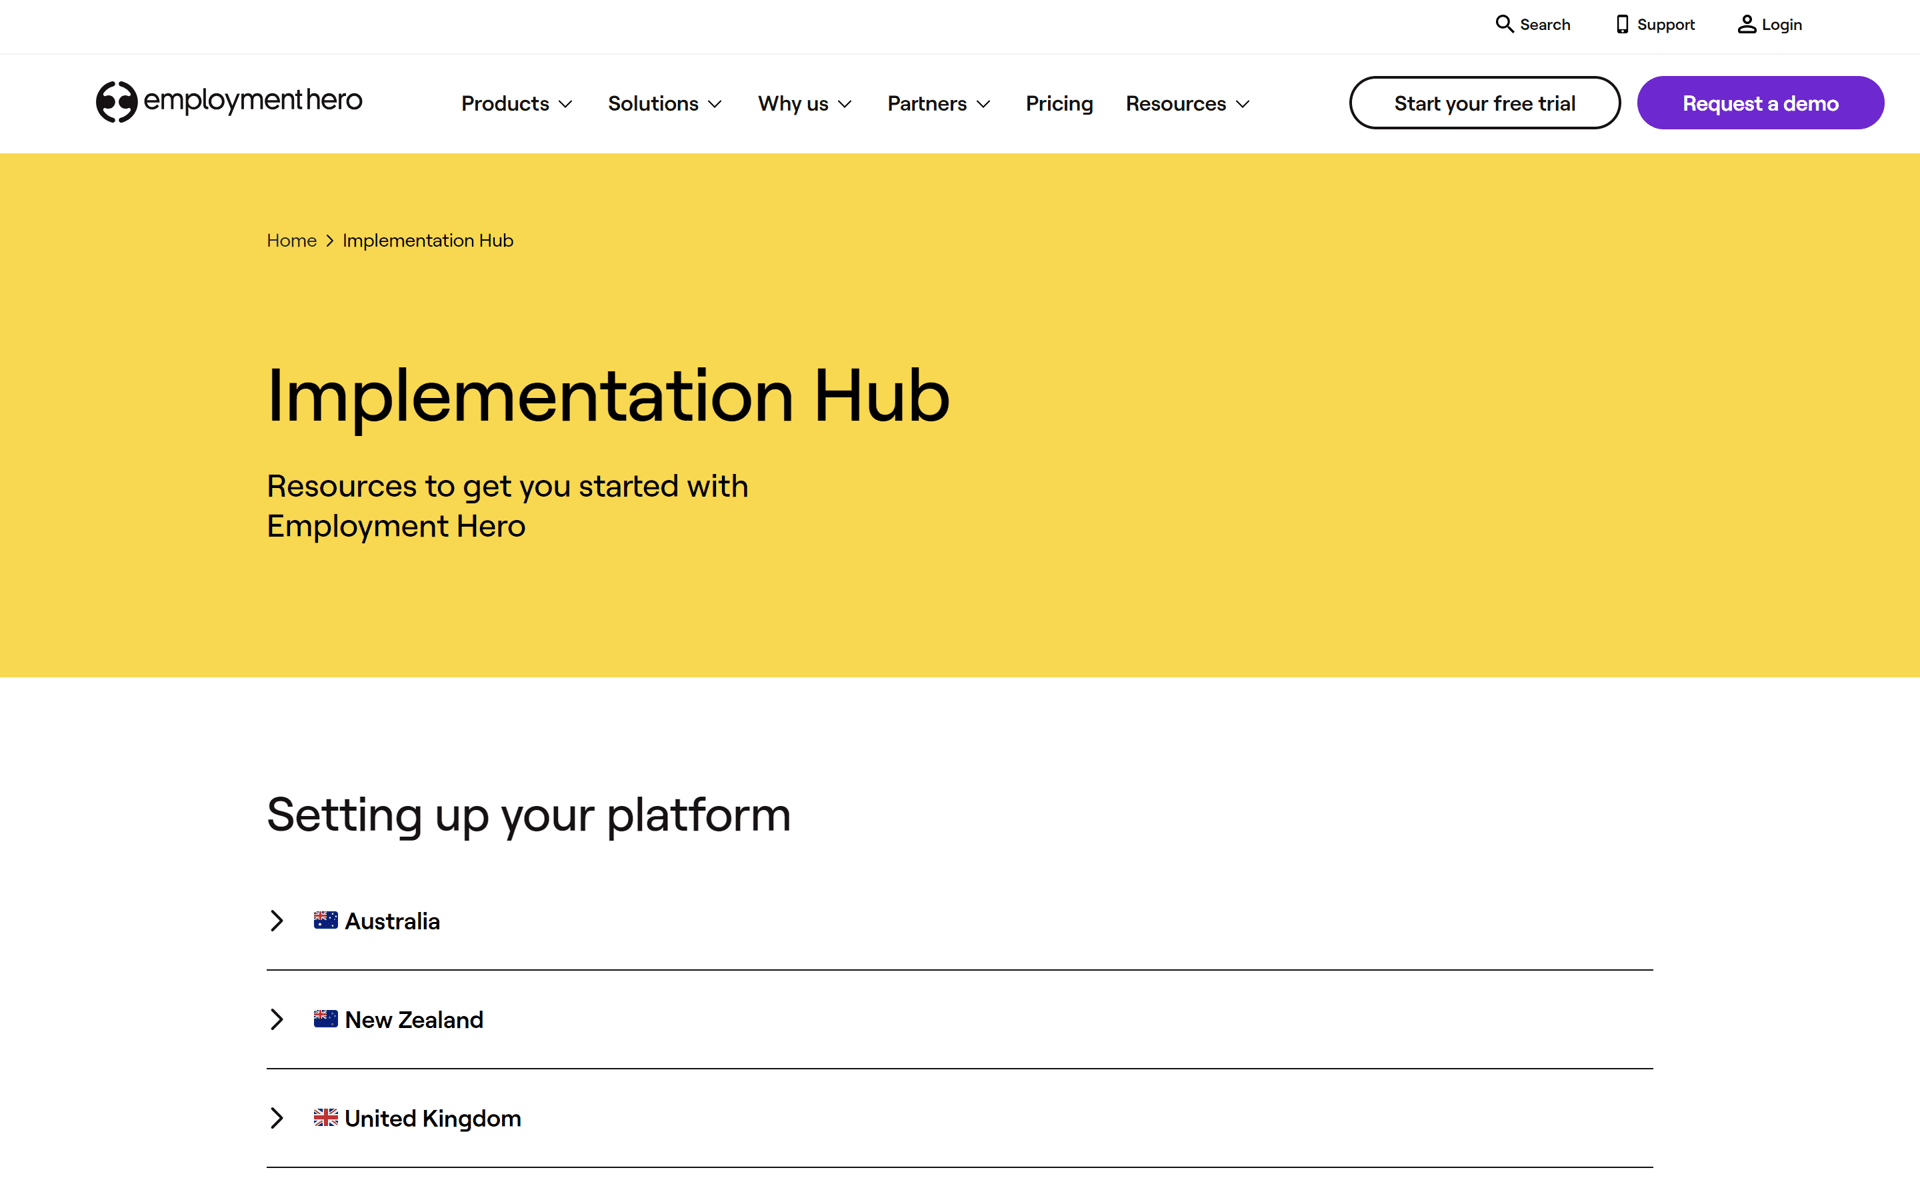1920x1200 pixels.
Task: Click the Resources to get you started subtitle
Action: pos(508,506)
